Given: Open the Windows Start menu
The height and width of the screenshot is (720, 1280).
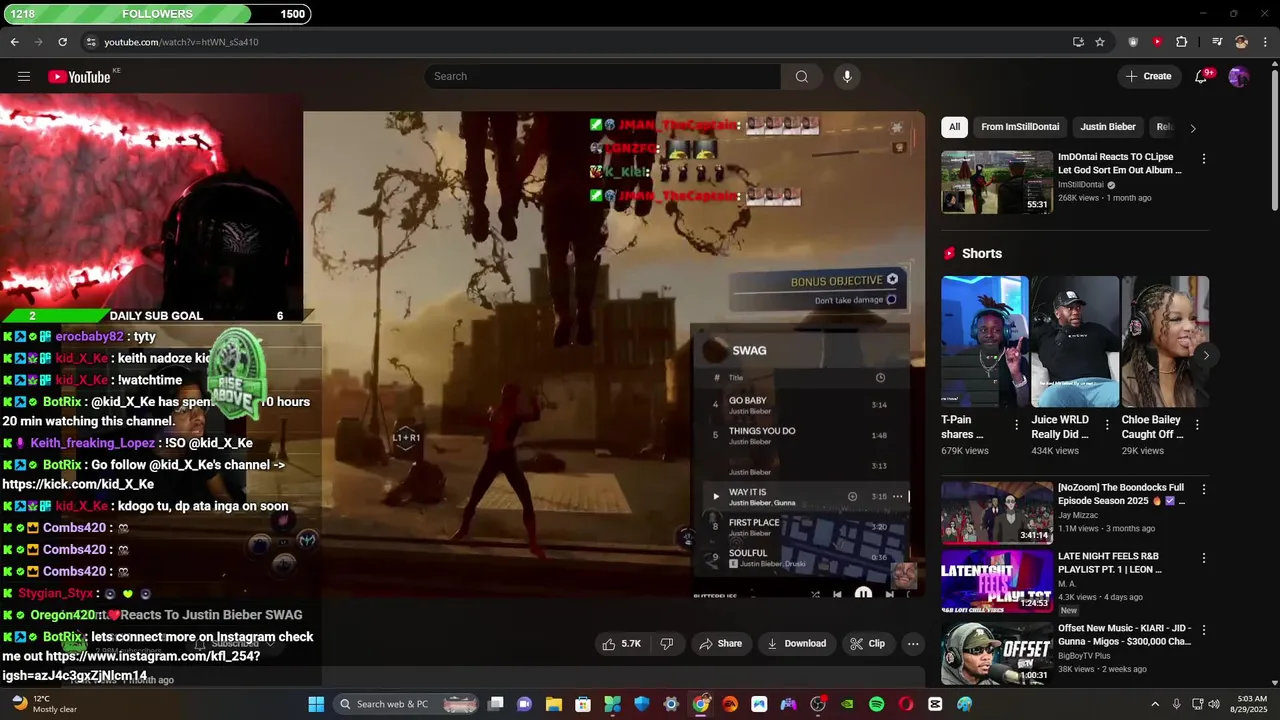Looking at the screenshot, I should point(316,704).
